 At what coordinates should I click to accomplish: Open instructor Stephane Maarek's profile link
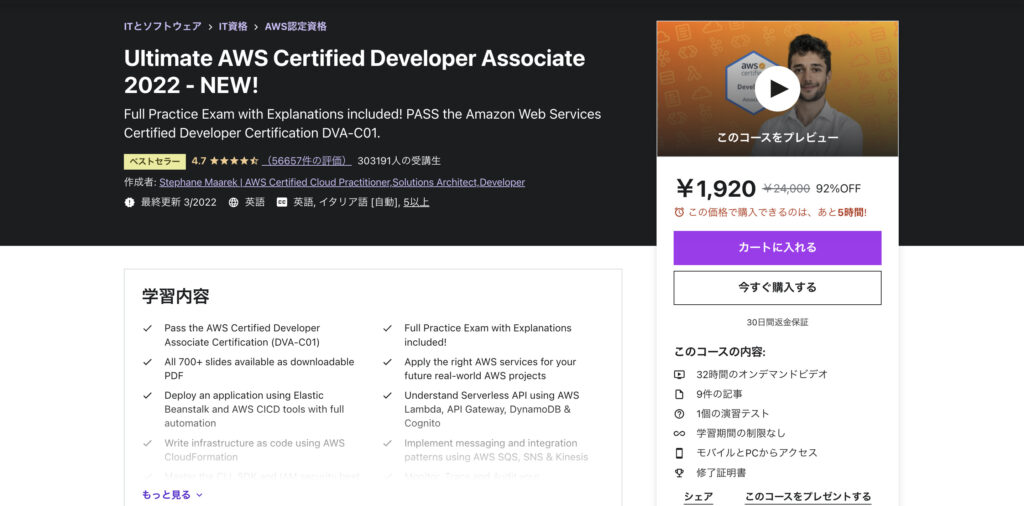pos(342,182)
